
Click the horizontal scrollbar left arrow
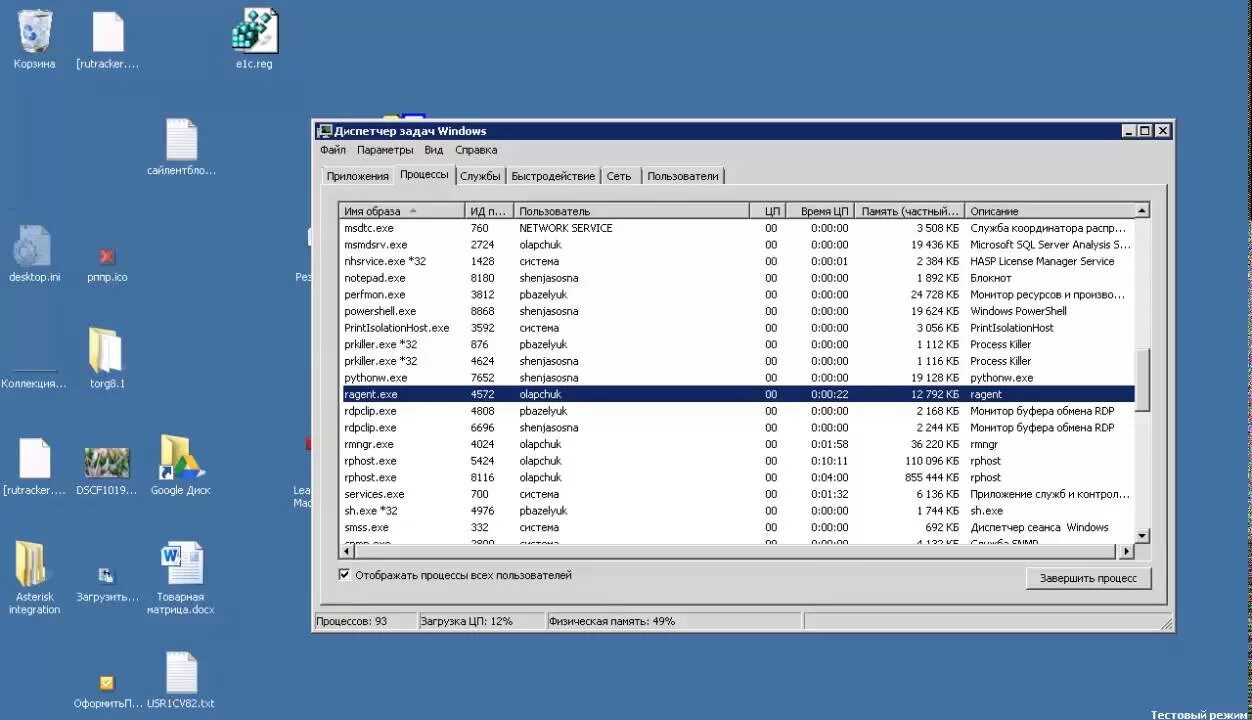click(x=347, y=551)
